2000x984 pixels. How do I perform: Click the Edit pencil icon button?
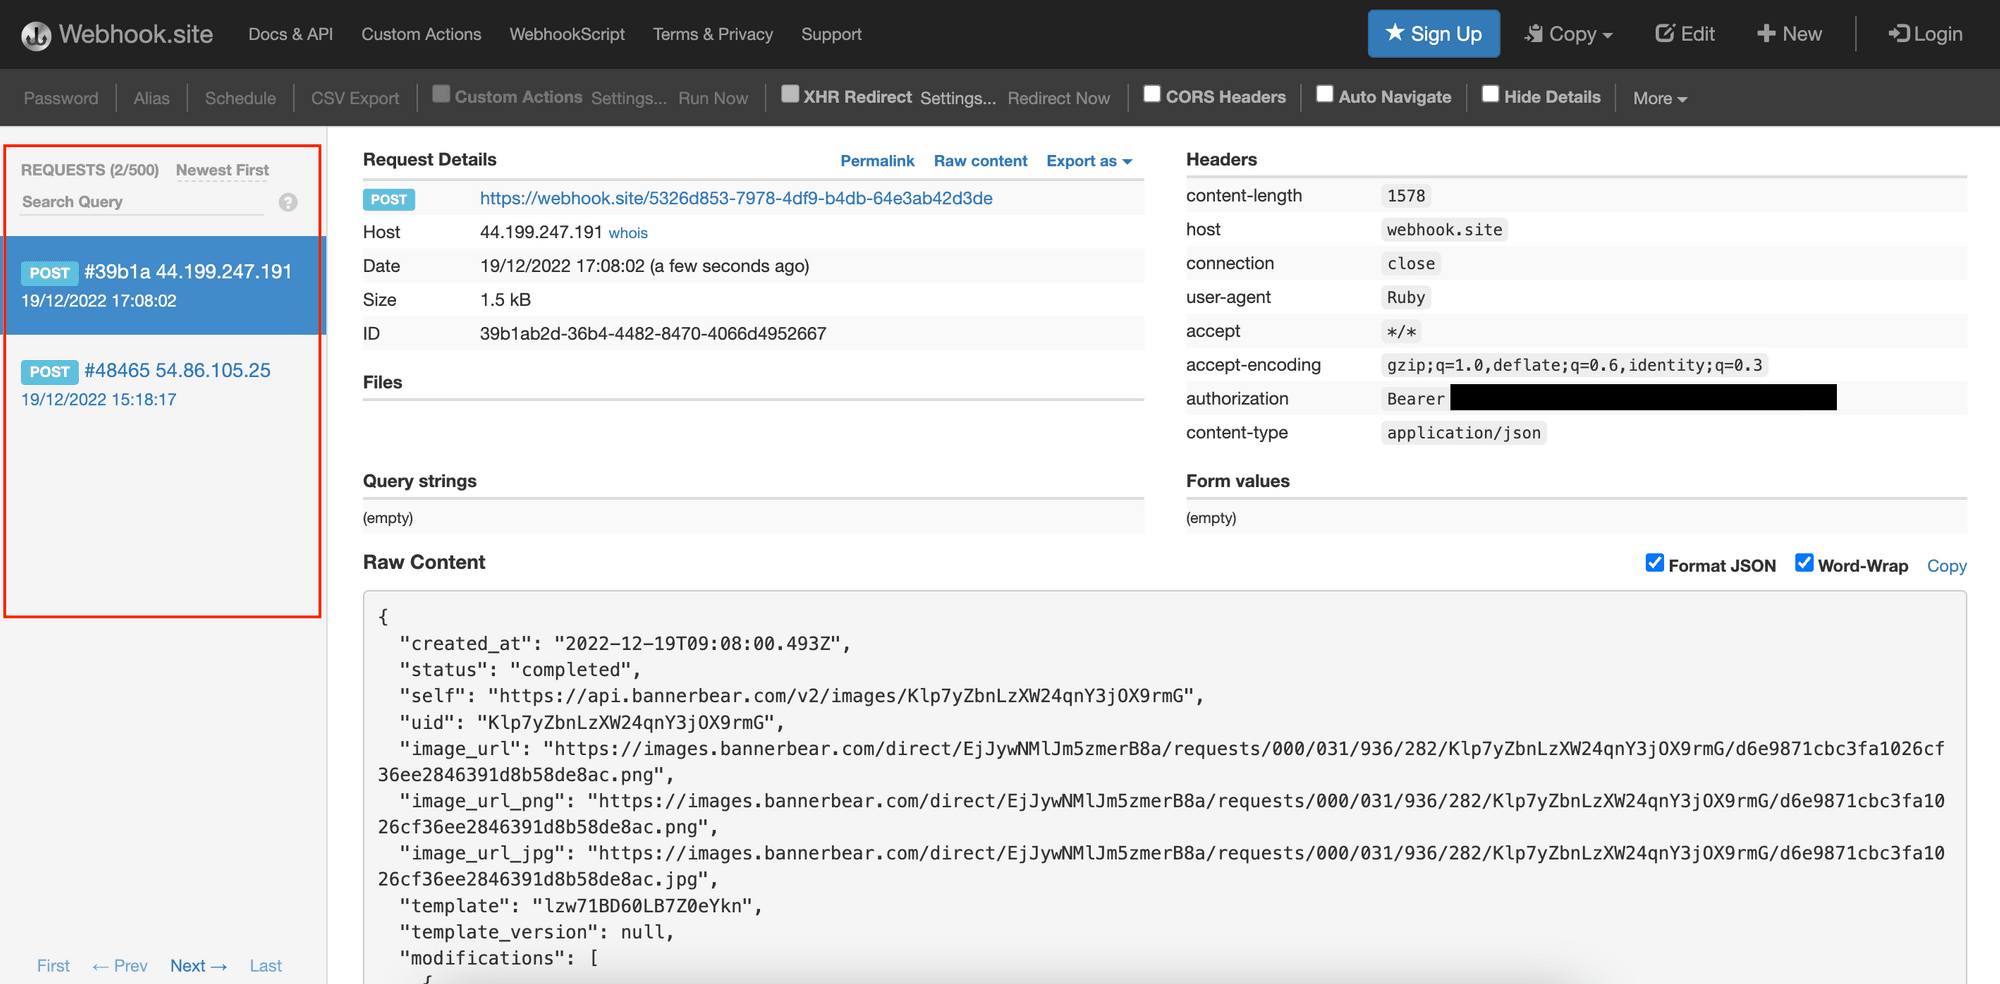(1684, 34)
